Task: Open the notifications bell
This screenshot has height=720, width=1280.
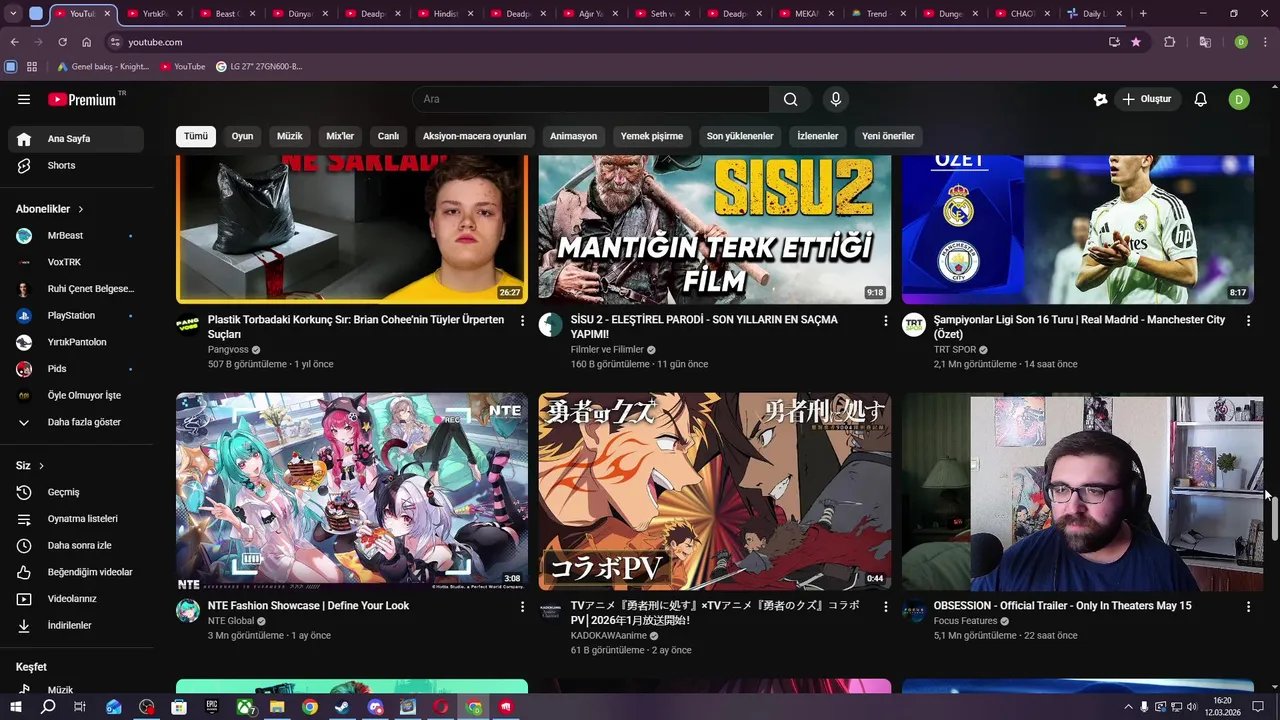Action: (1201, 99)
